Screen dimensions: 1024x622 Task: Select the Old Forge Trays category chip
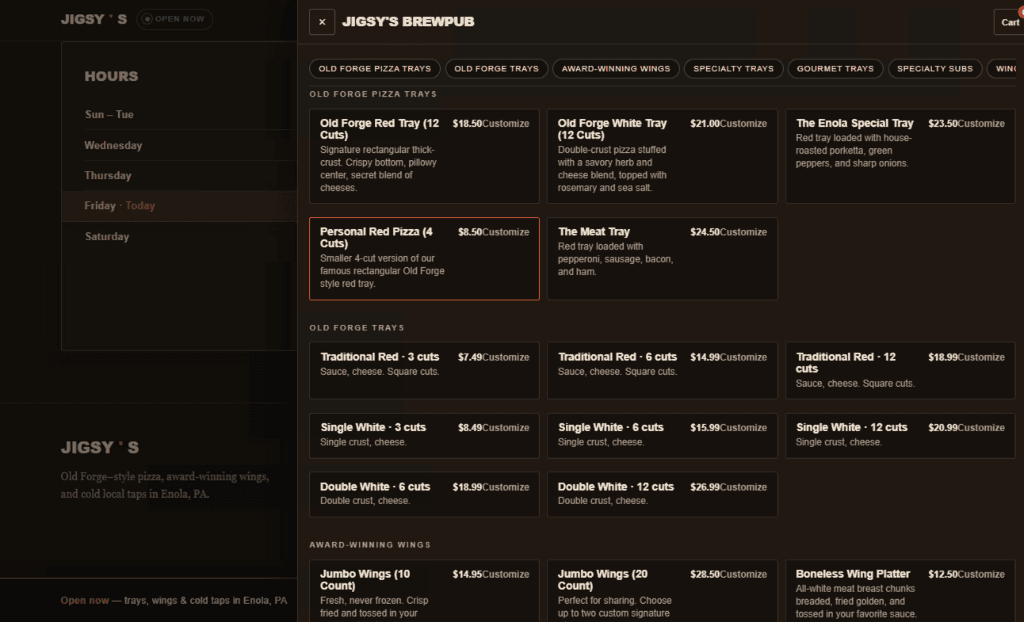pyautogui.click(x=496, y=69)
